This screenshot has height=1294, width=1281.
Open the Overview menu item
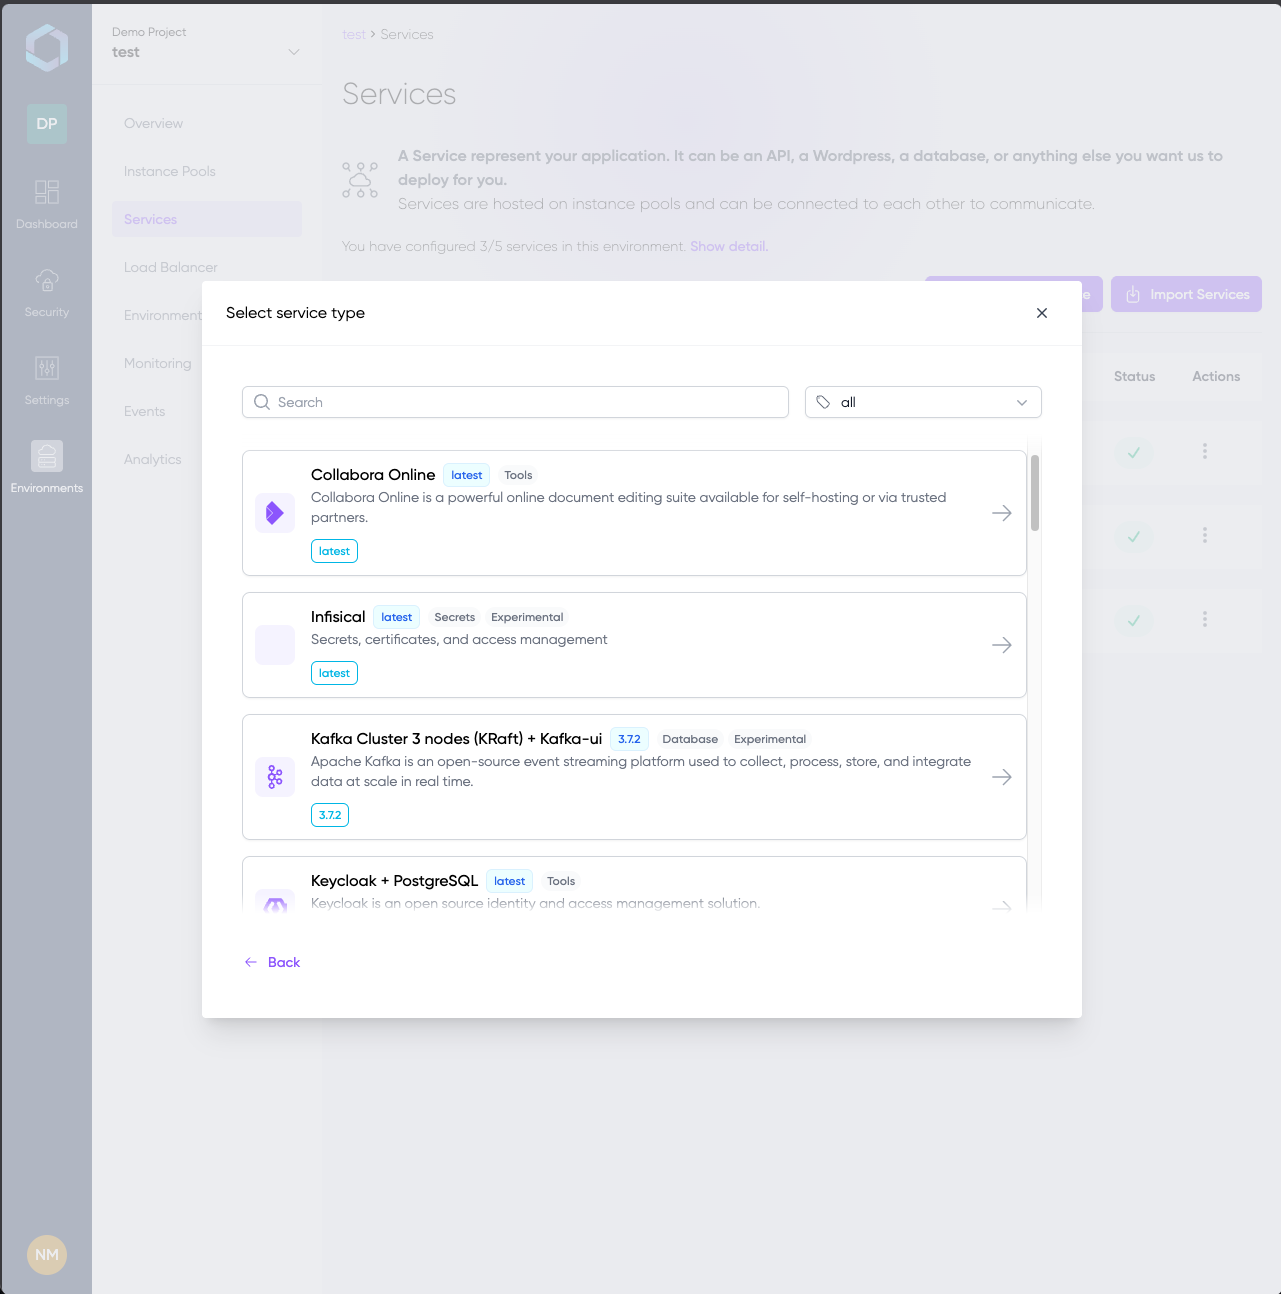point(154,123)
